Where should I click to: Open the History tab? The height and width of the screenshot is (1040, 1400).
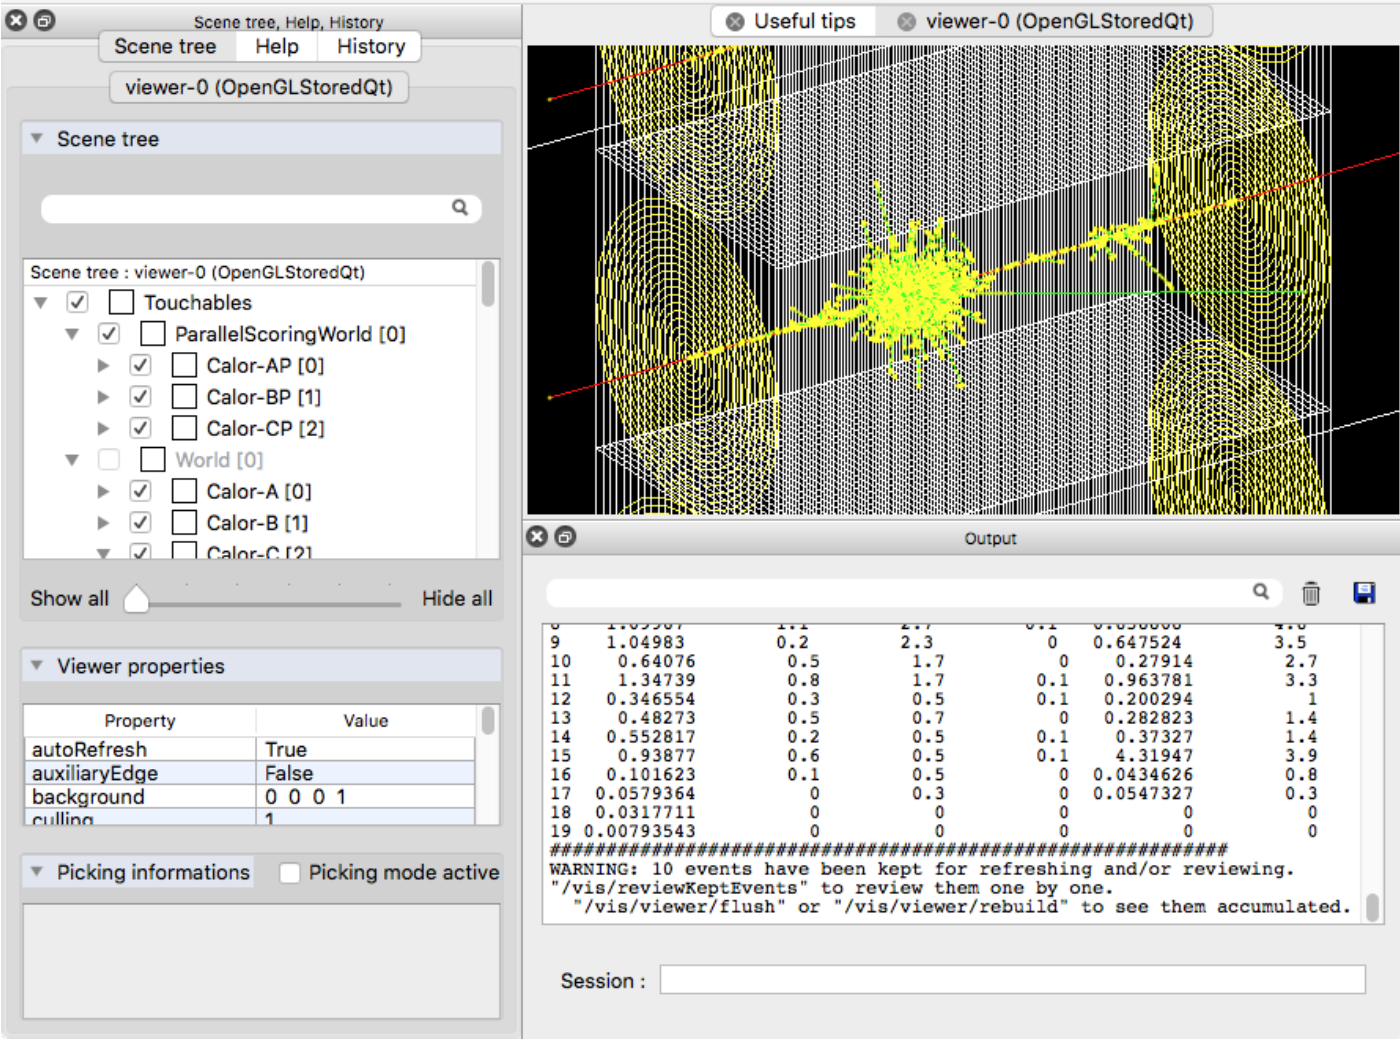[x=370, y=46]
